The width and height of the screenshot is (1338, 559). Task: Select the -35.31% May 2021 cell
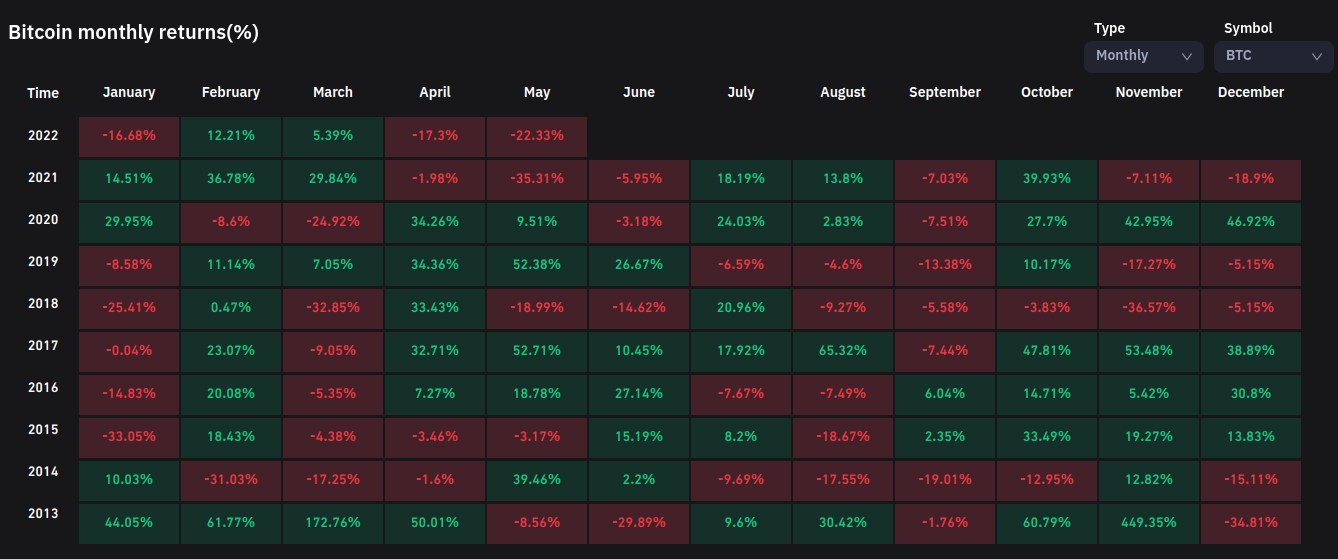(x=537, y=178)
